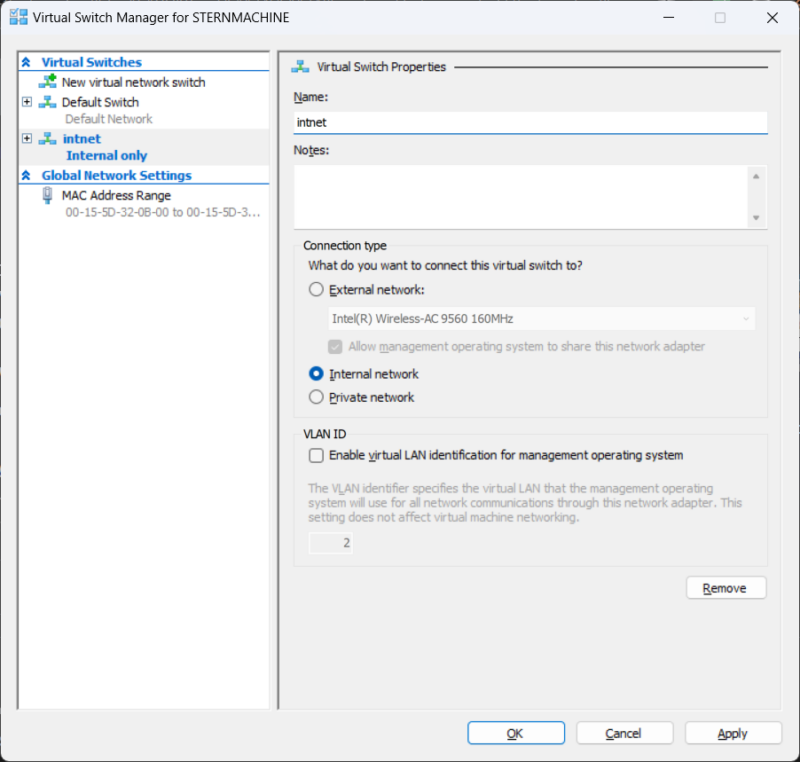Expand the Default Switch tree node
Image resolution: width=800 pixels, height=762 pixels.
point(27,102)
